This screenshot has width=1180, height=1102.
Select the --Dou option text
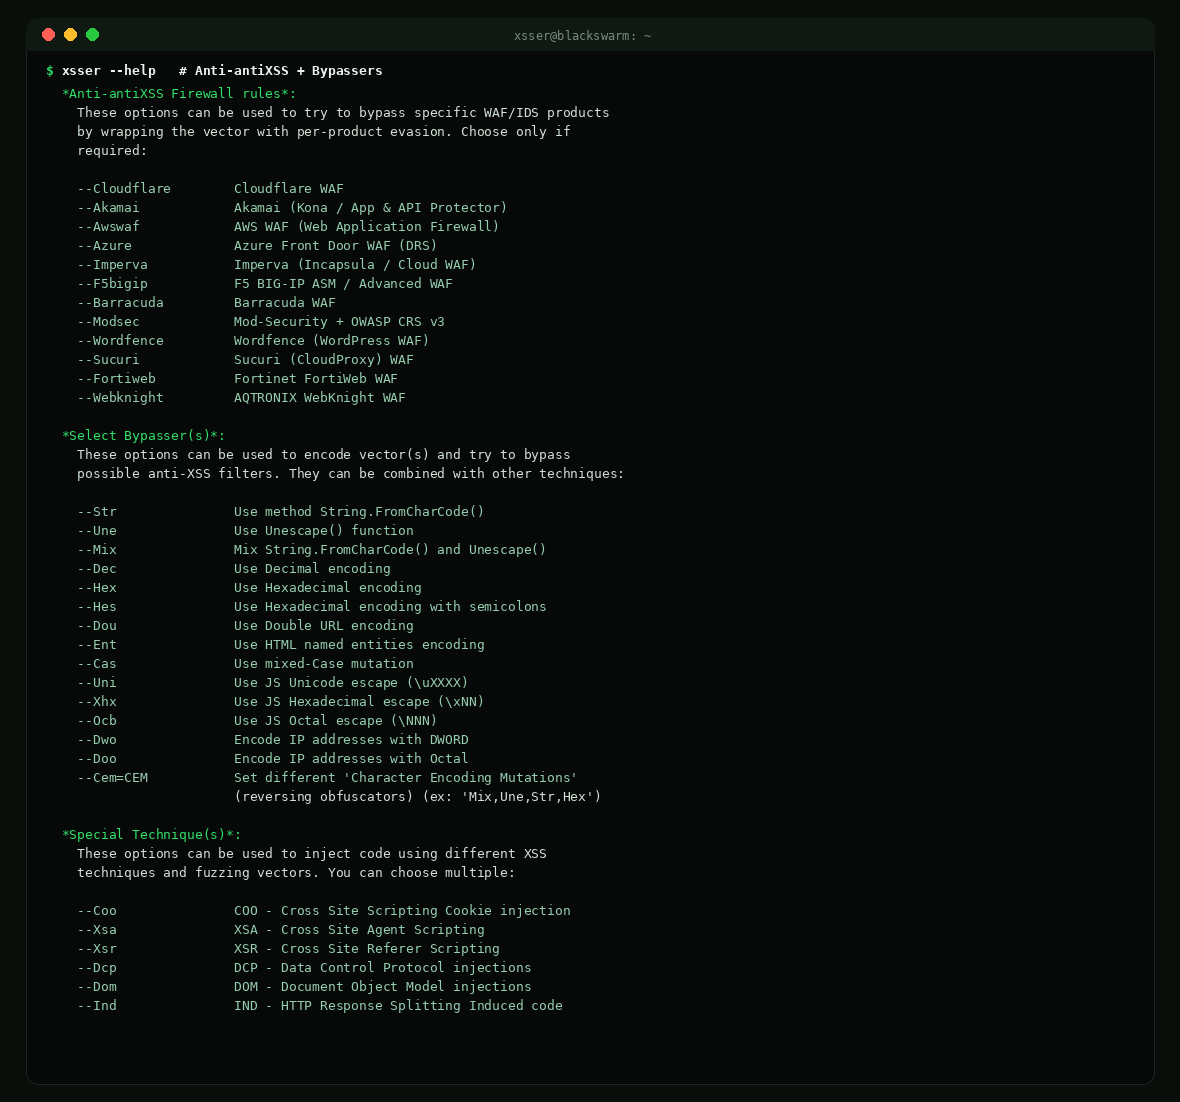coord(97,626)
